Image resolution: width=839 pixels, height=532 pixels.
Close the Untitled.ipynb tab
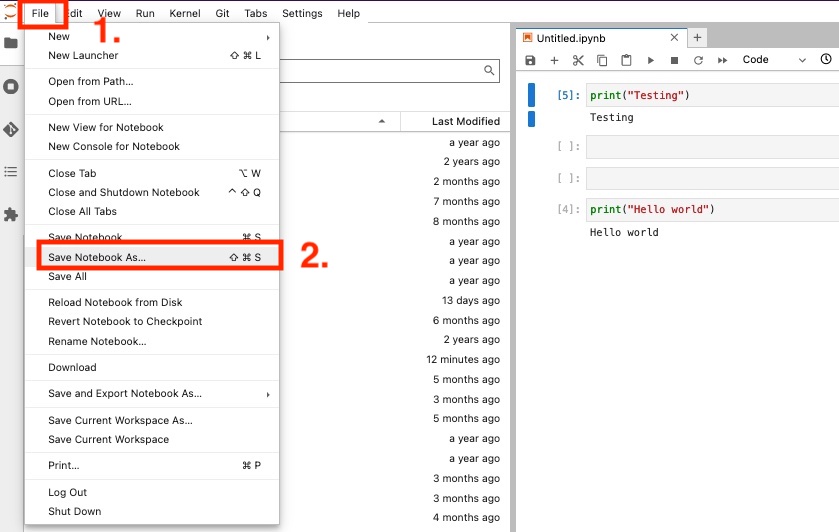(x=674, y=37)
